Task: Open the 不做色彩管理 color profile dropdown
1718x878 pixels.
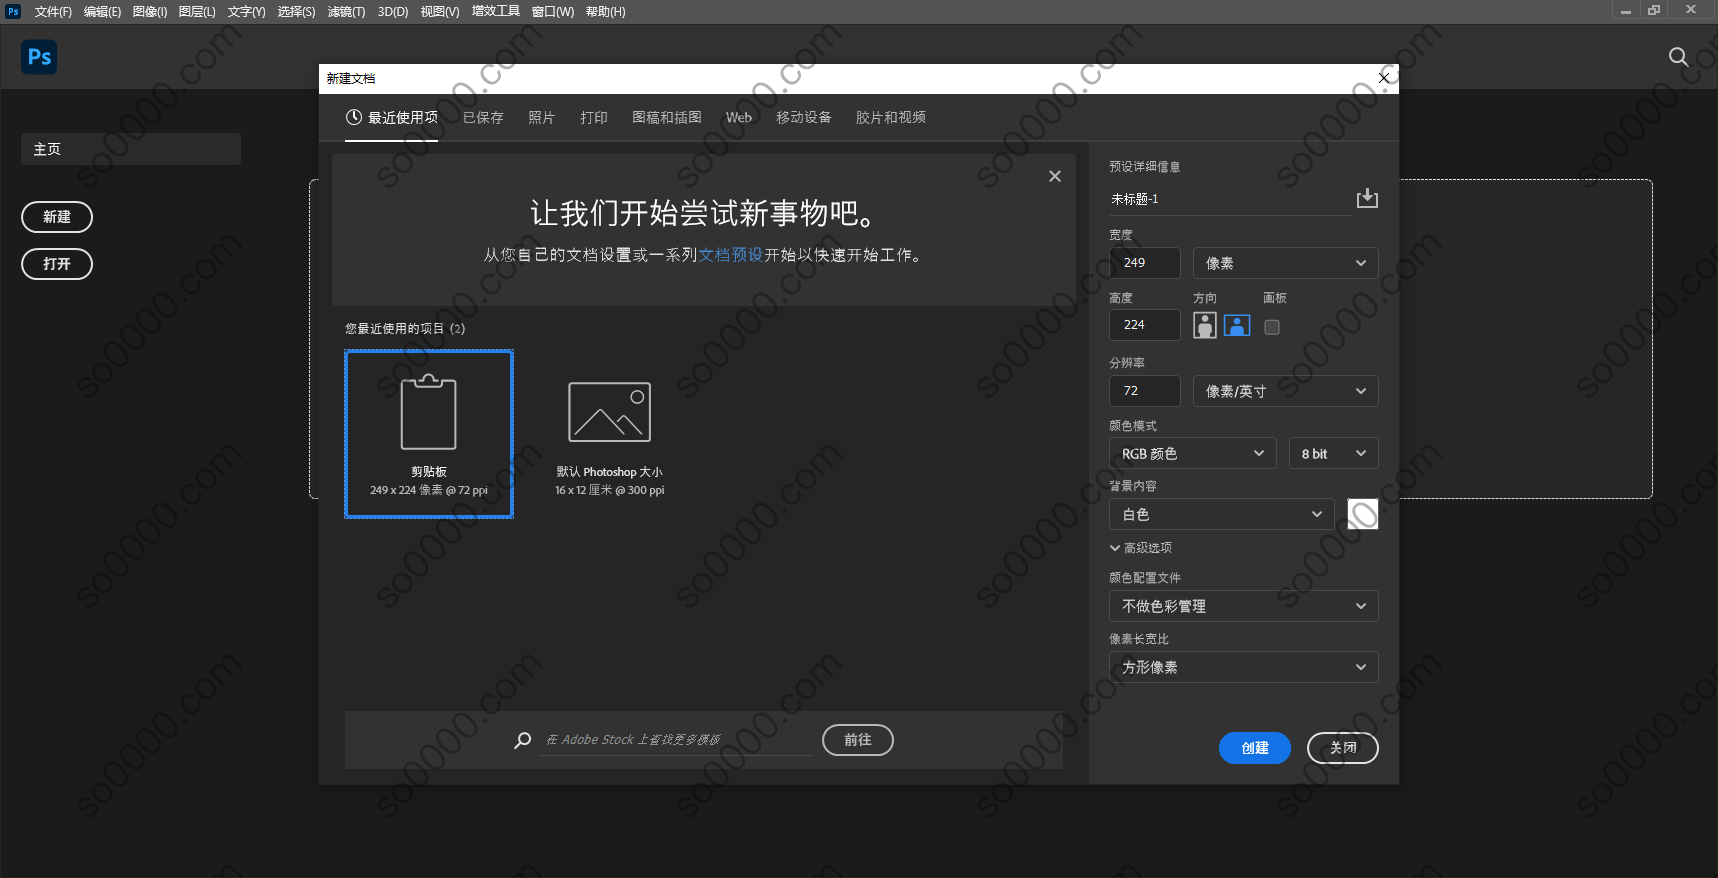Action: pyautogui.click(x=1244, y=606)
